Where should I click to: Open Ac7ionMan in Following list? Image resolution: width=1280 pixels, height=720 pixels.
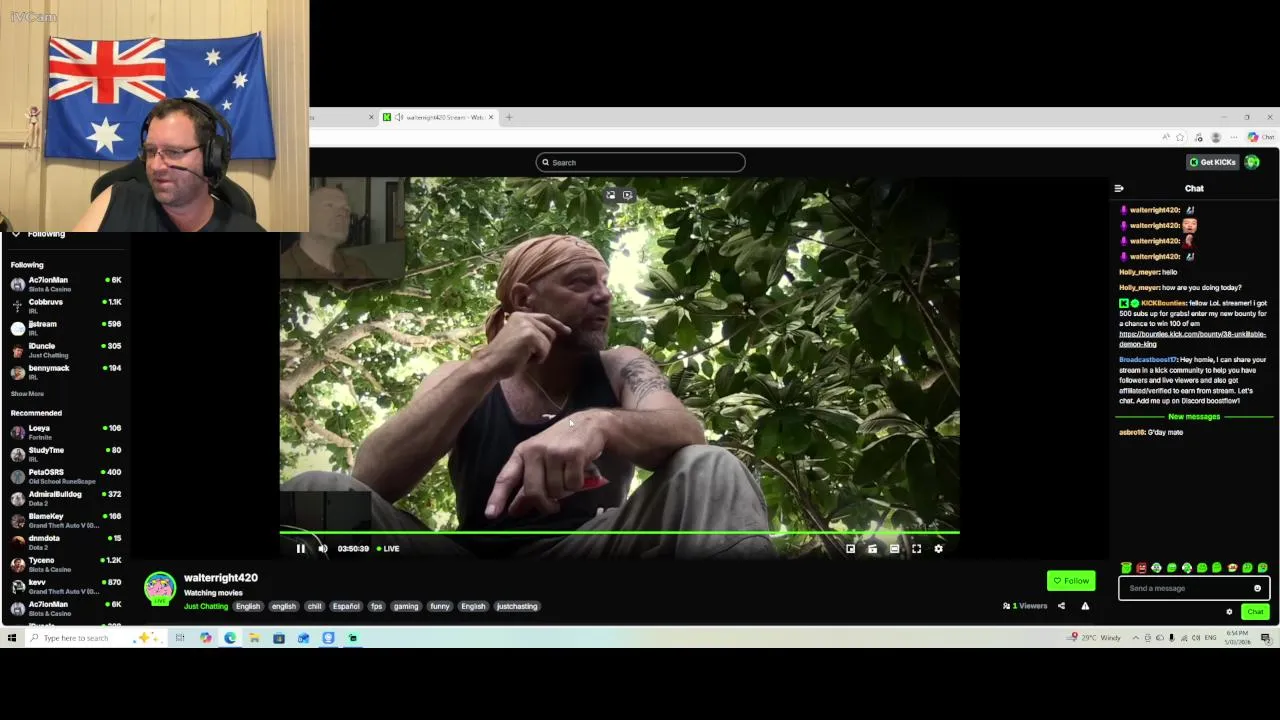pos(66,284)
